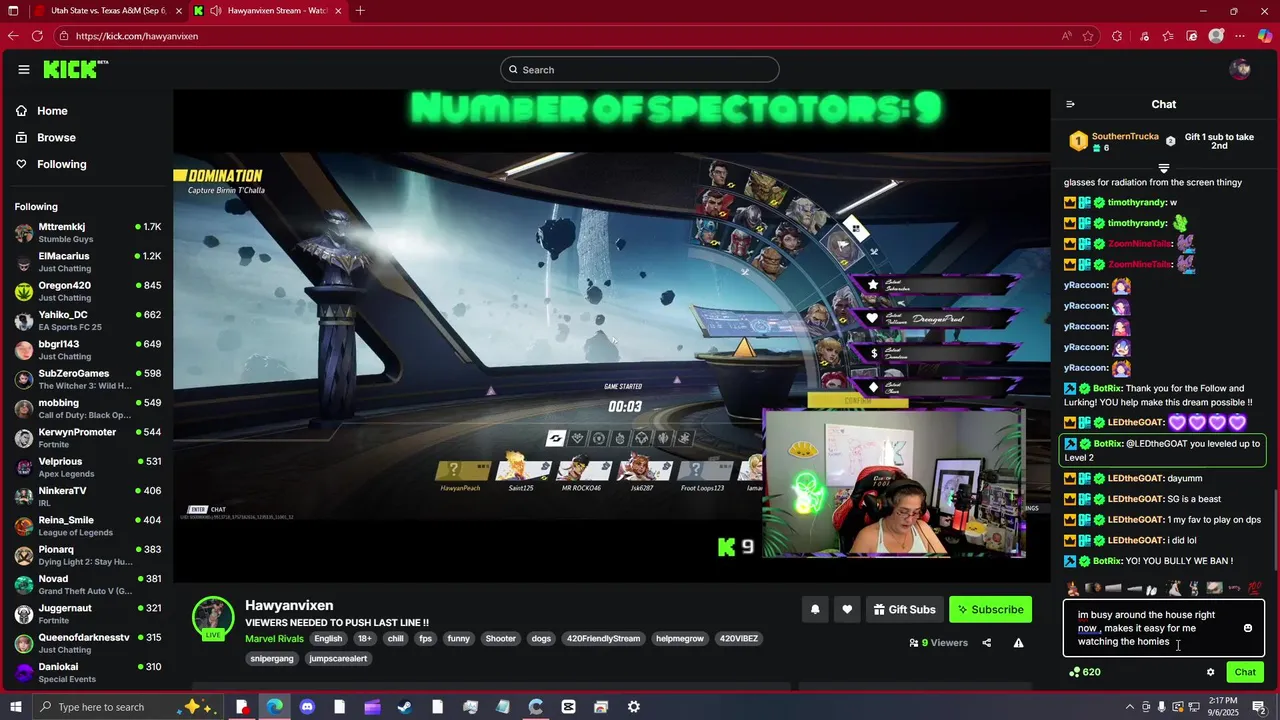This screenshot has width=1280, height=720.
Task: Click the snipergang tag
Action: pos(272,659)
